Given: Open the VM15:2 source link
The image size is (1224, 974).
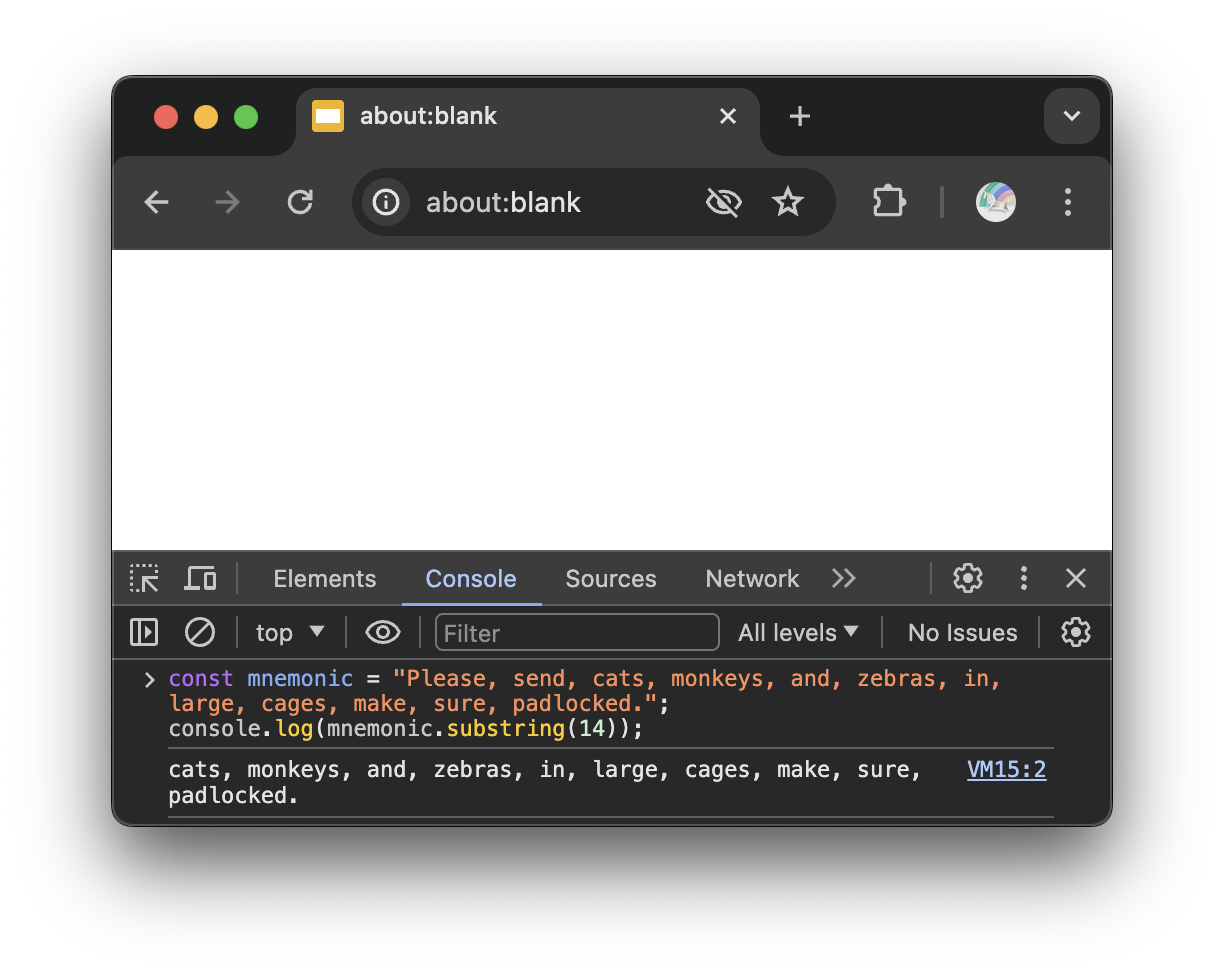Looking at the screenshot, I should pos(1007,770).
